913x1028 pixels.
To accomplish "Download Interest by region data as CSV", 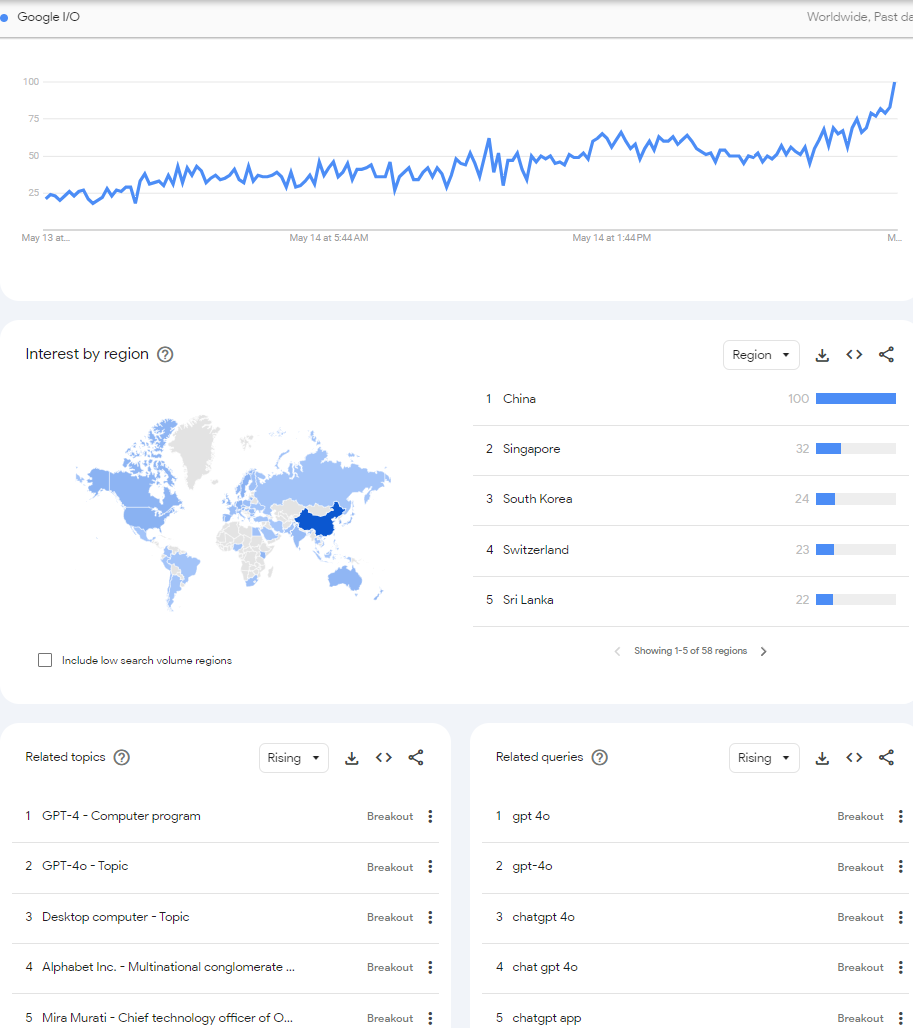I will coord(822,355).
